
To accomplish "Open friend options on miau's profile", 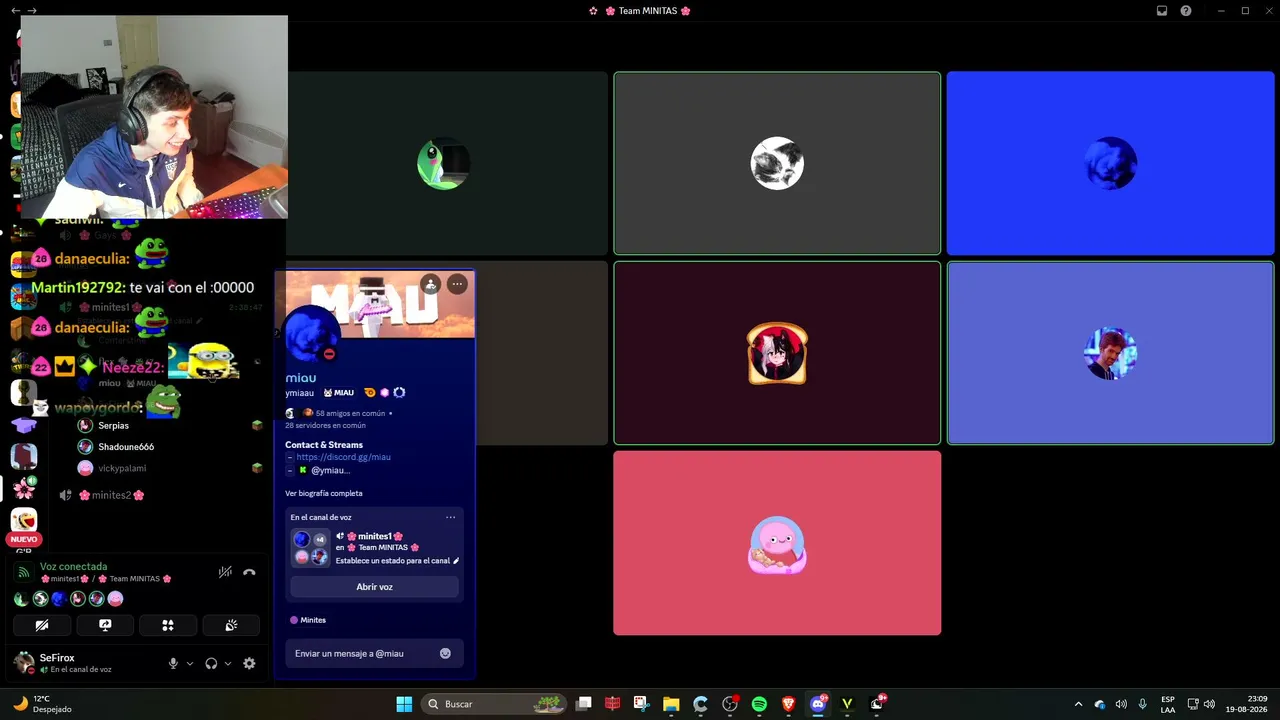I will pos(430,284).
